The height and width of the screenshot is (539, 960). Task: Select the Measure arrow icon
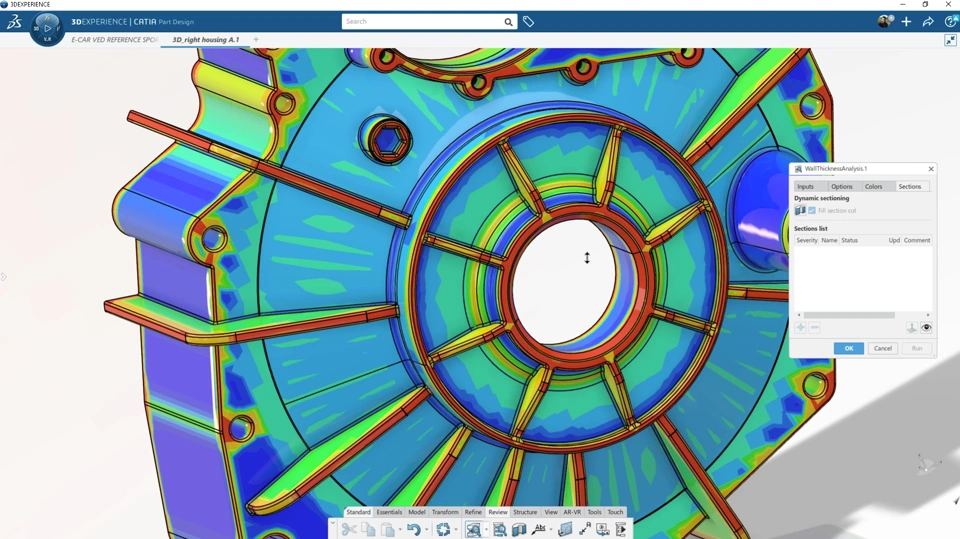pyautogui.click(x=585, y=529)
